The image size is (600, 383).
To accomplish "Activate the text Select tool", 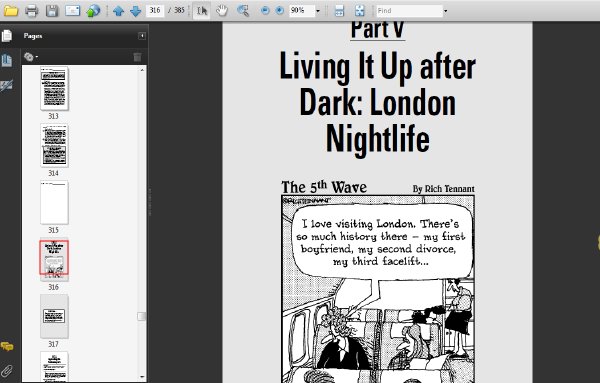I will (x=202, y=10).
